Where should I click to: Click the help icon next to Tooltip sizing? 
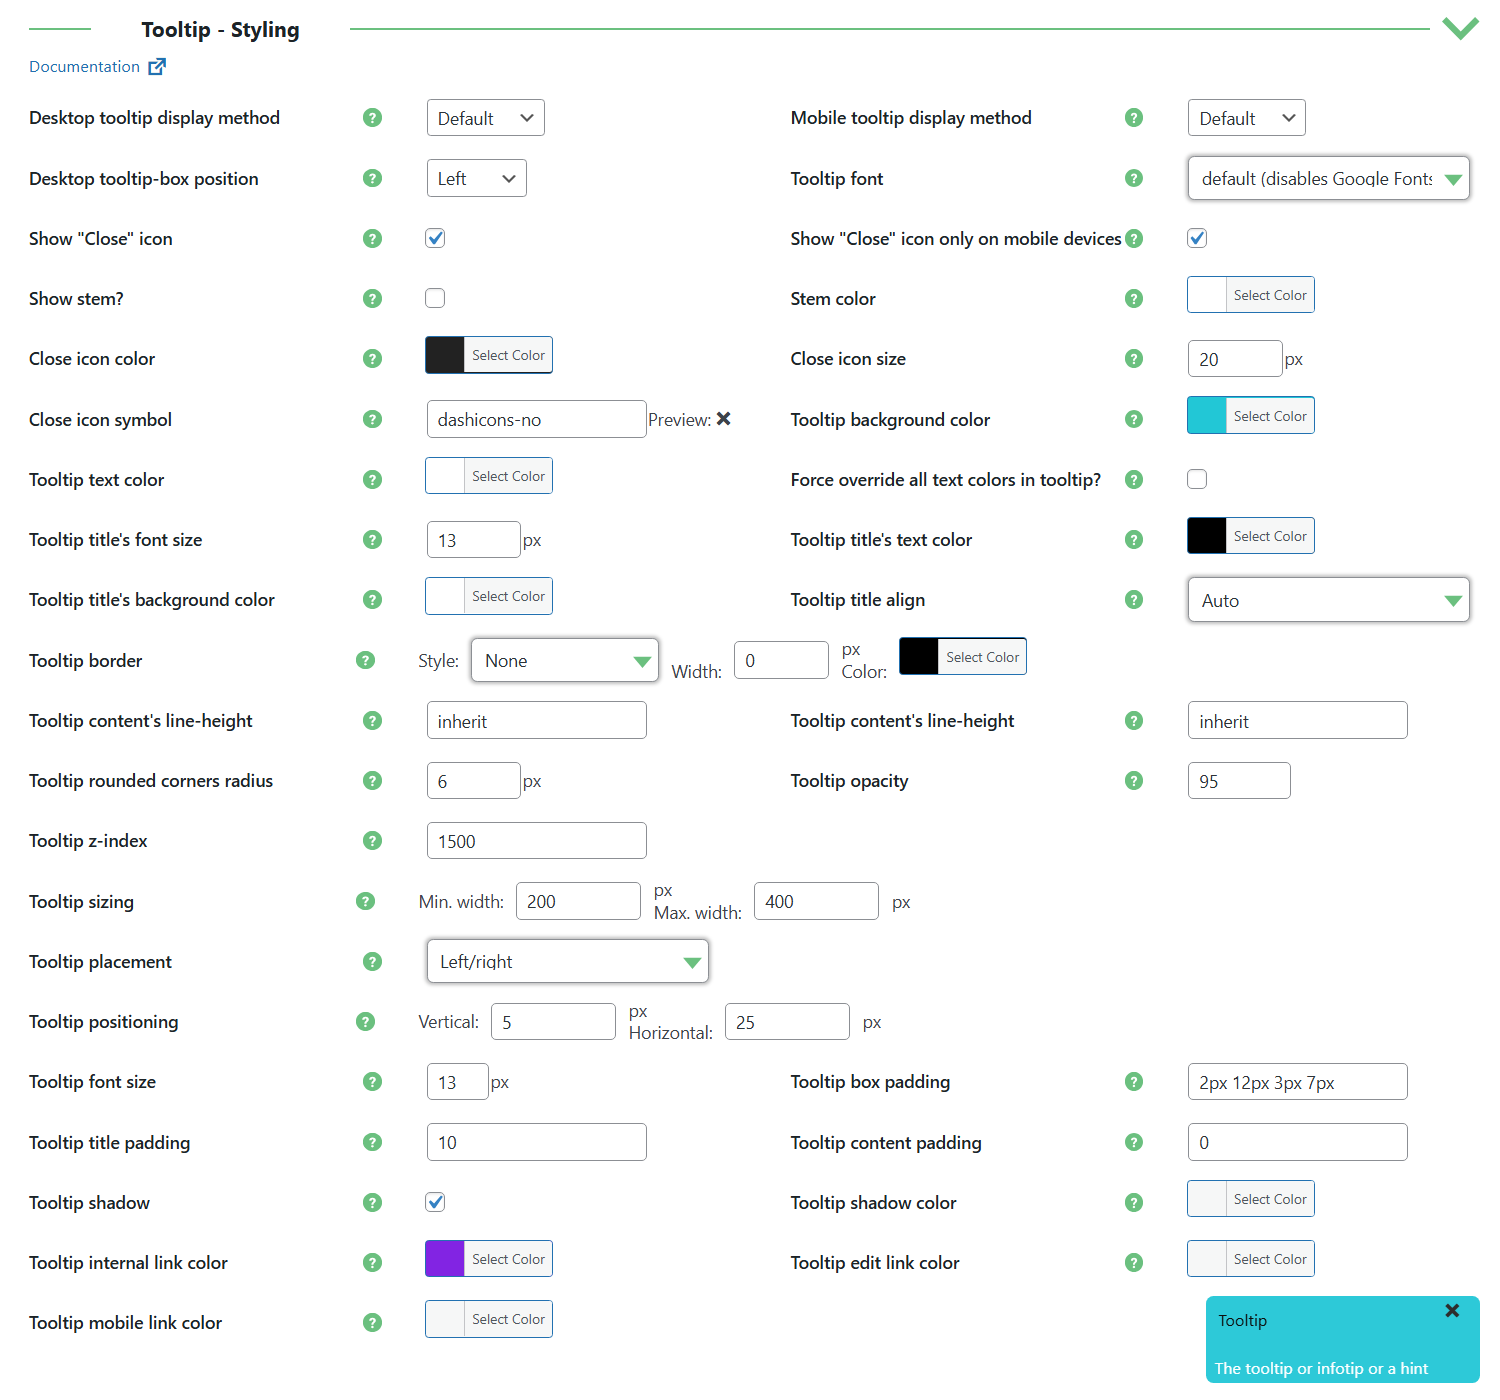[x=365, y=901]
